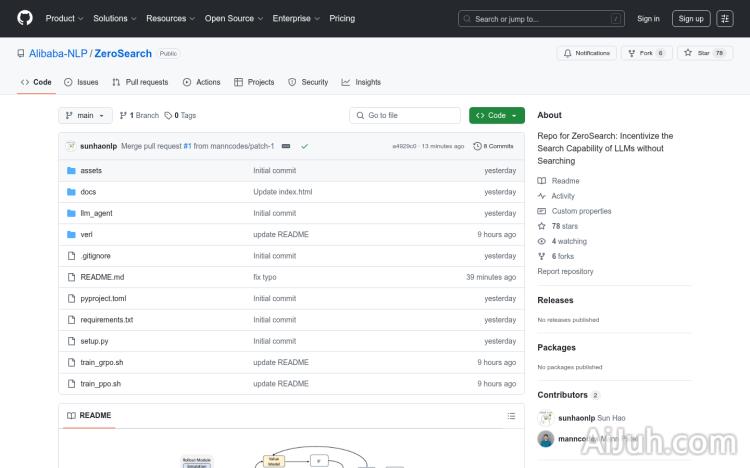Screen dimensions: 750x468
Task: Open the green Code dropdown button
Action: (496, 115)
